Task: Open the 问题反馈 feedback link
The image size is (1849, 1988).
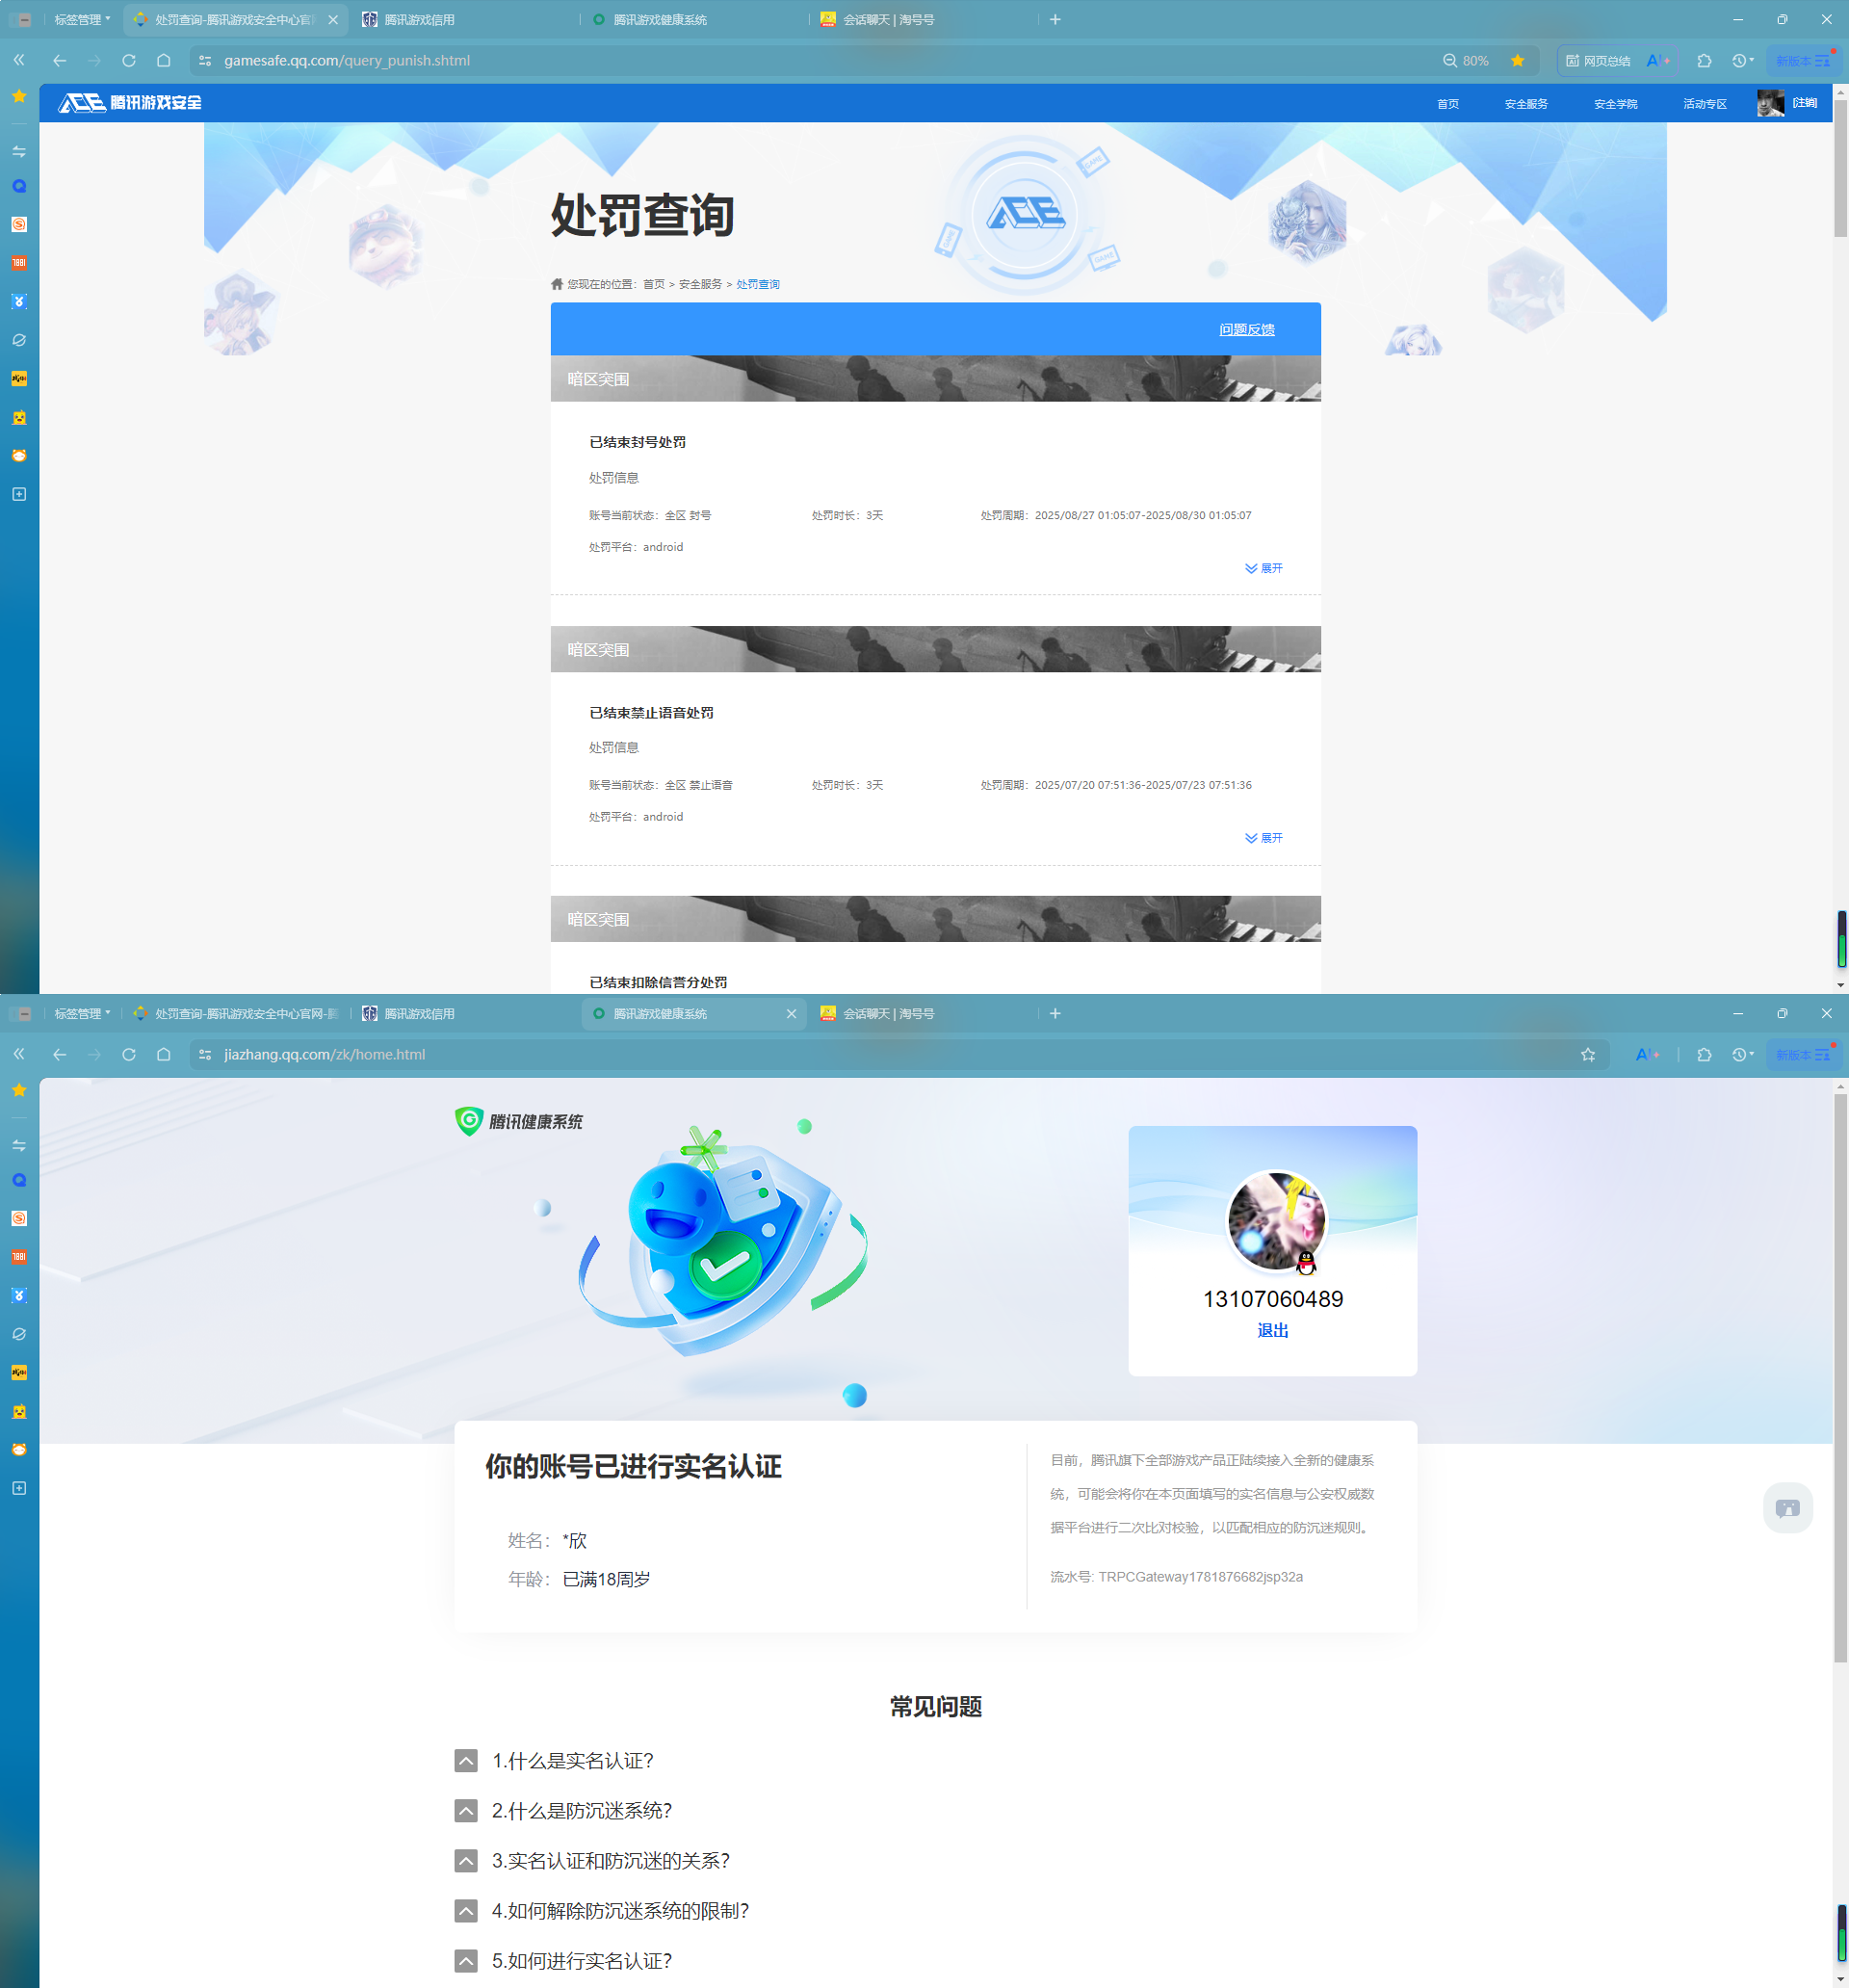Action: 1247,330
